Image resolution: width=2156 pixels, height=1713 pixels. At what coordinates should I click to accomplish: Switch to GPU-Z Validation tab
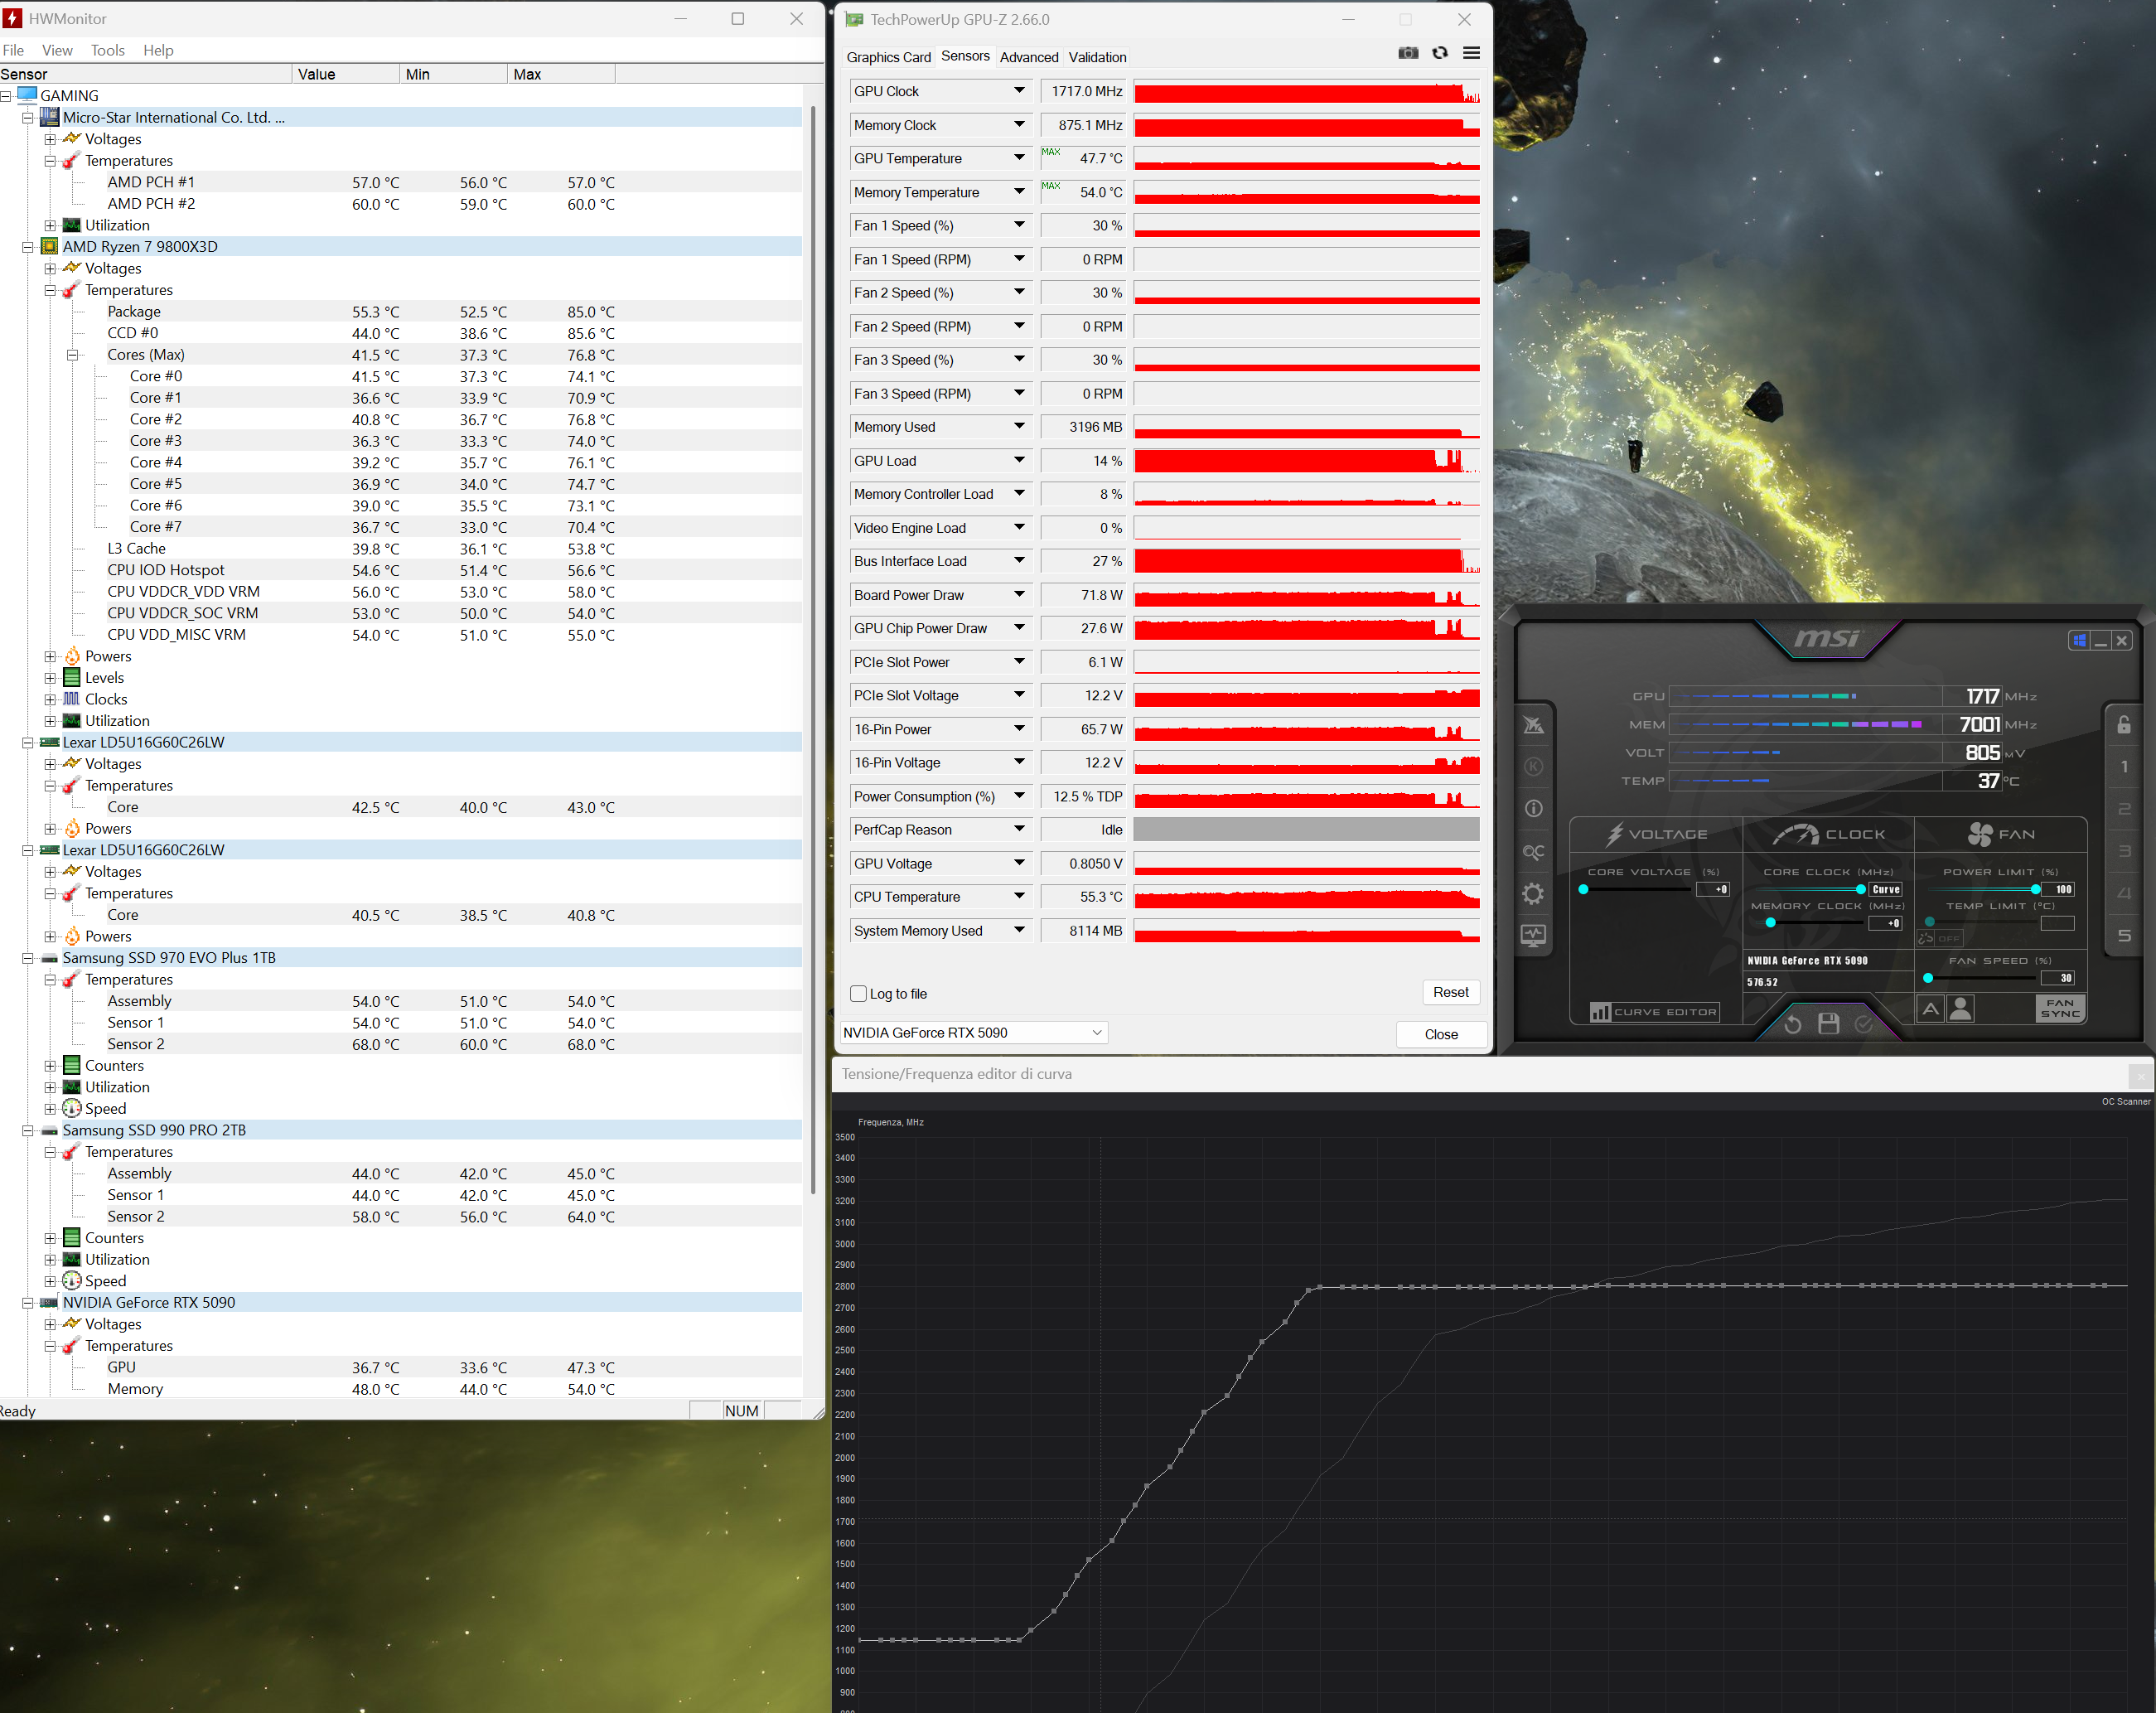click(1097, 57)
